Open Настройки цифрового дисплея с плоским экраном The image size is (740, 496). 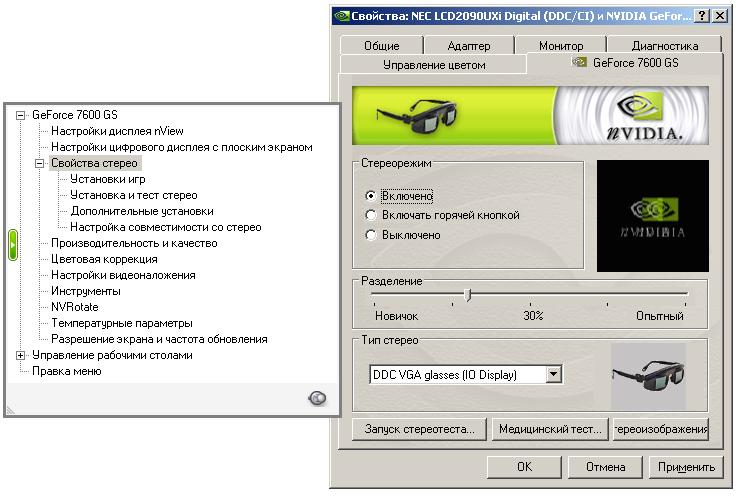pyautogui.click(x=182, y=147)
